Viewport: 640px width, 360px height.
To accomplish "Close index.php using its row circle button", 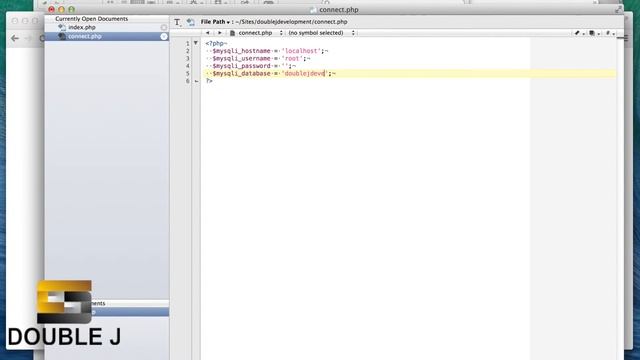I will (164, 27).
